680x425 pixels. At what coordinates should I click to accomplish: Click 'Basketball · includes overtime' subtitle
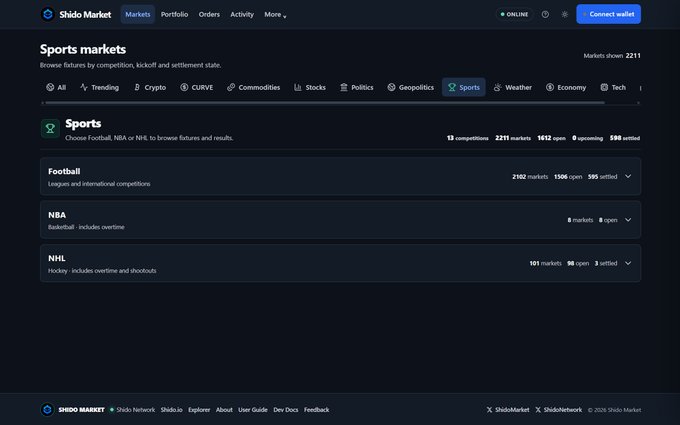point(86,227)
